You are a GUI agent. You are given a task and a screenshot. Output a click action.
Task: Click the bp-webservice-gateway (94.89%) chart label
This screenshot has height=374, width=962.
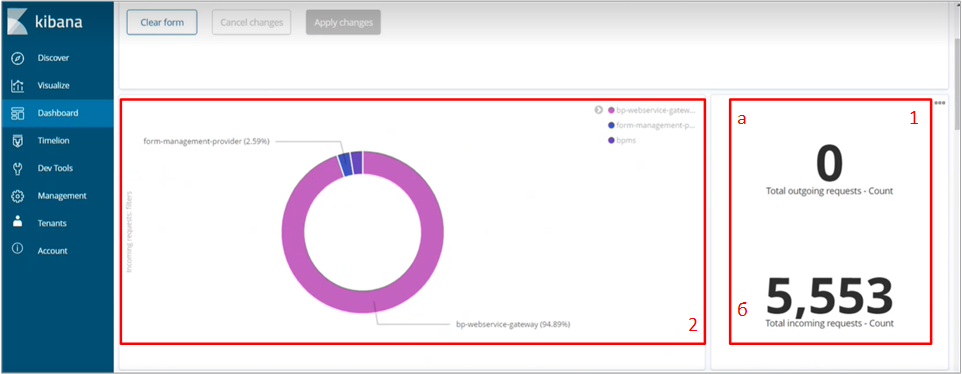[513, 324]
